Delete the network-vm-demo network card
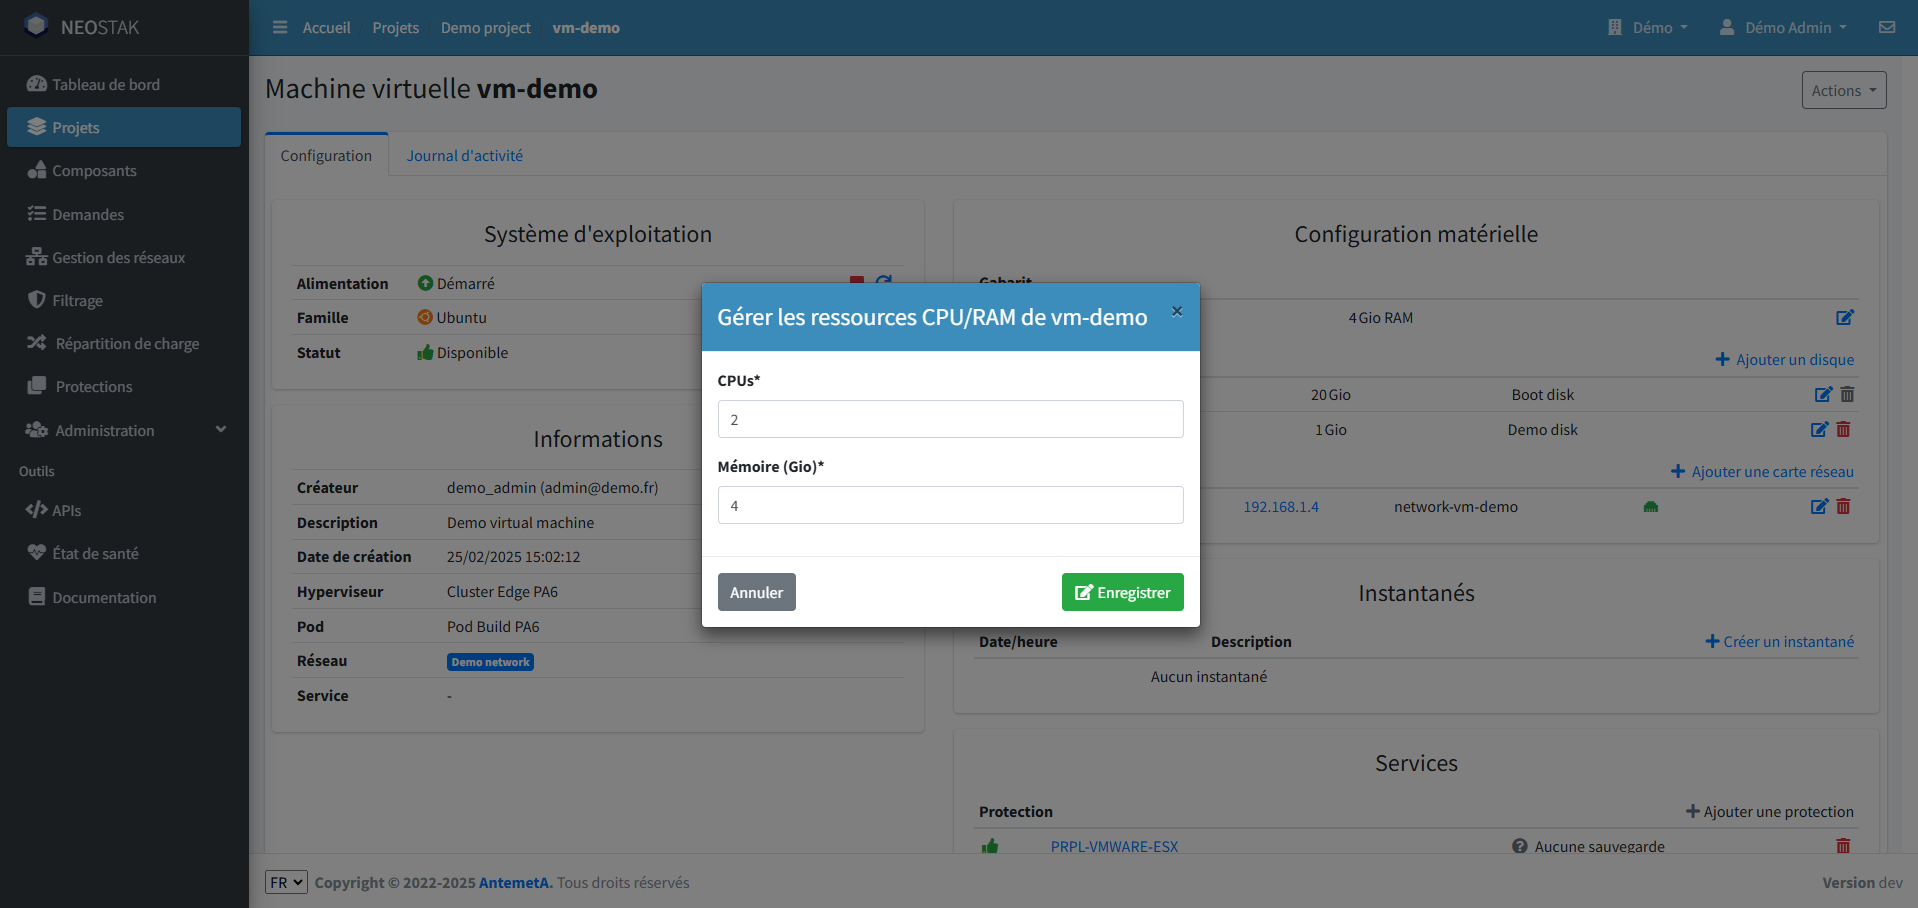The height and width of the screenshot is (908, 1918). 1843,507
